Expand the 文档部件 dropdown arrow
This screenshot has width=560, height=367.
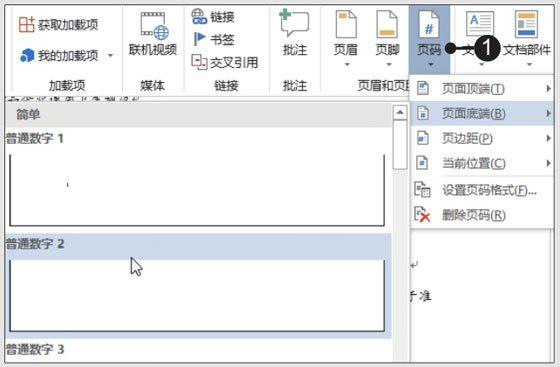(529, 65)
